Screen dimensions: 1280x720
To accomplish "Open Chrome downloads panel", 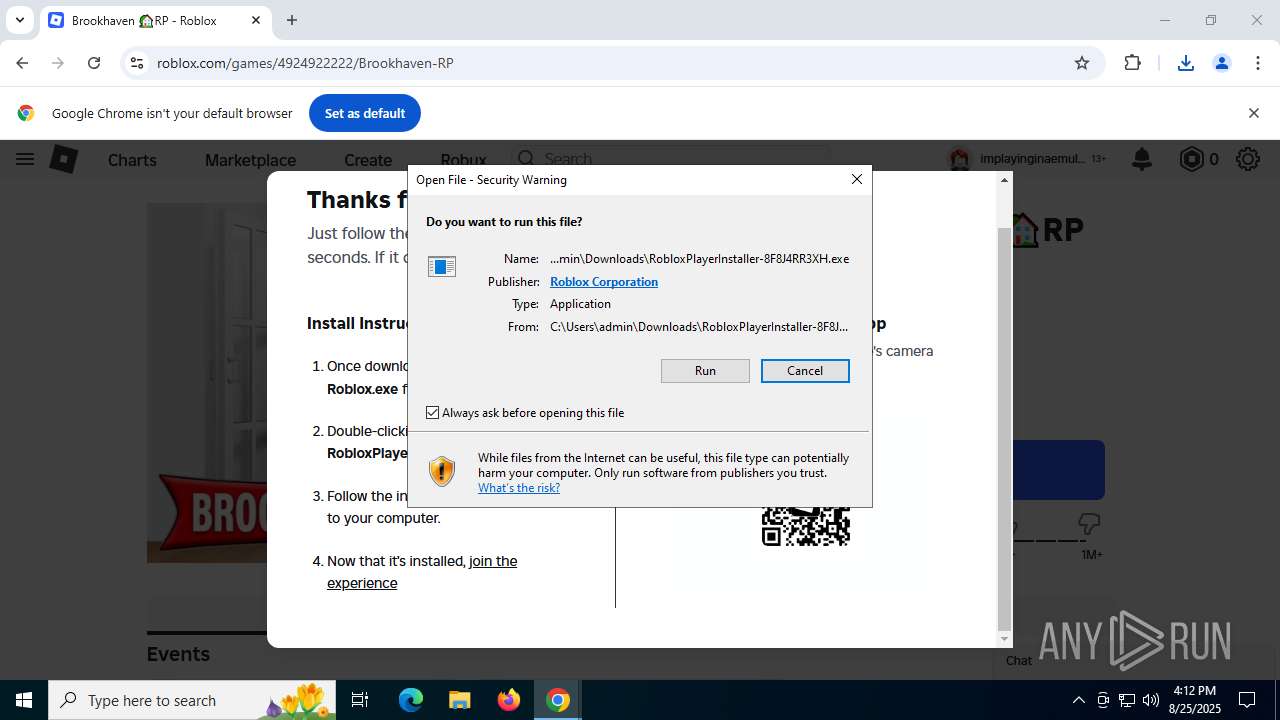I will click(x=1186, y=63).
